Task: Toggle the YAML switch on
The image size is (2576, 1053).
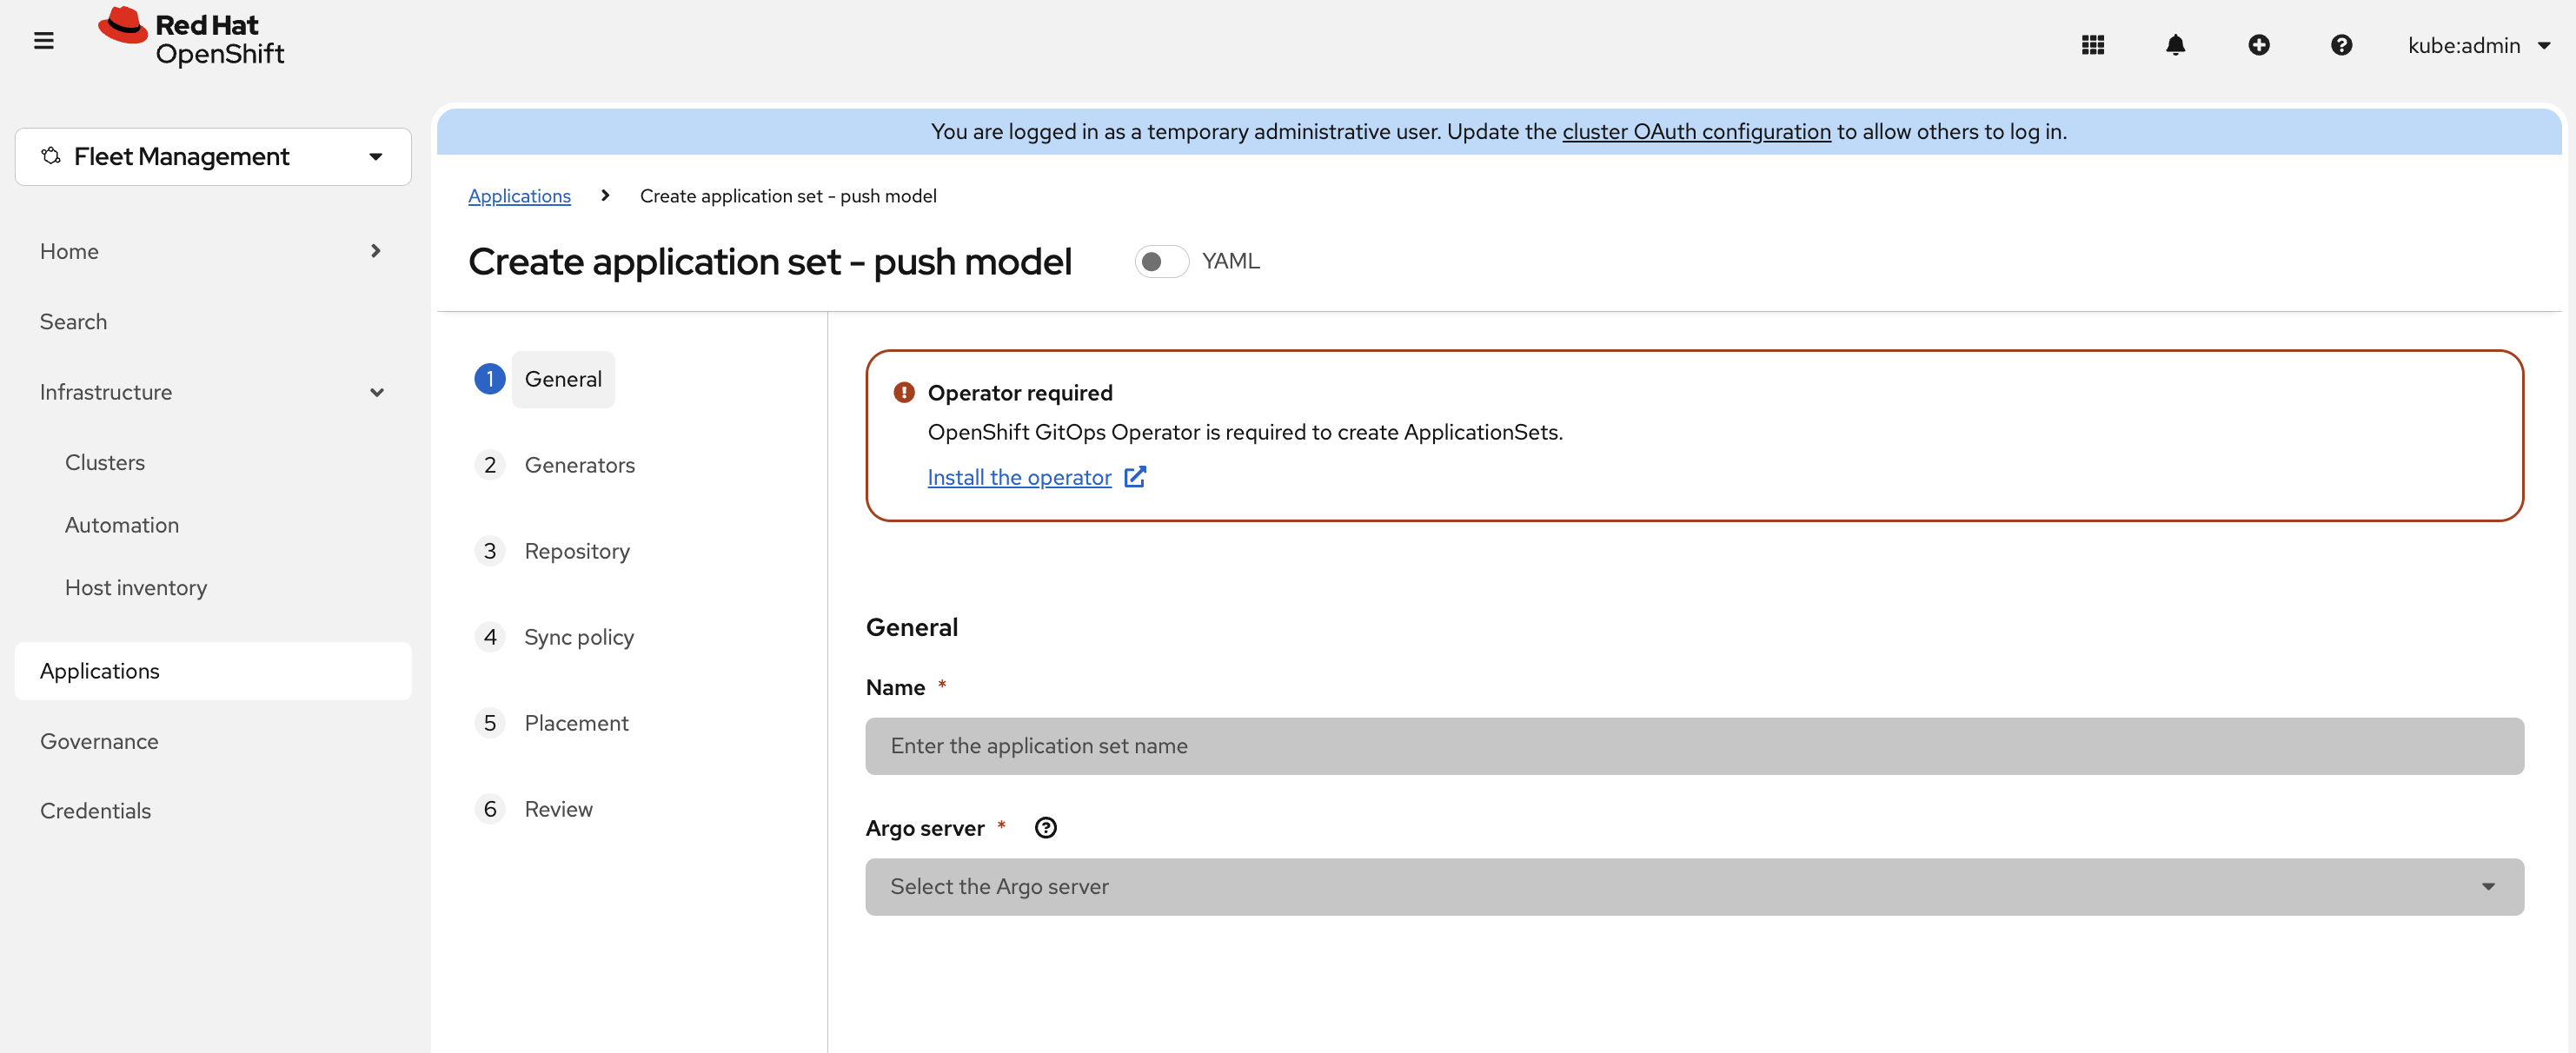Action: (1161, 261)
